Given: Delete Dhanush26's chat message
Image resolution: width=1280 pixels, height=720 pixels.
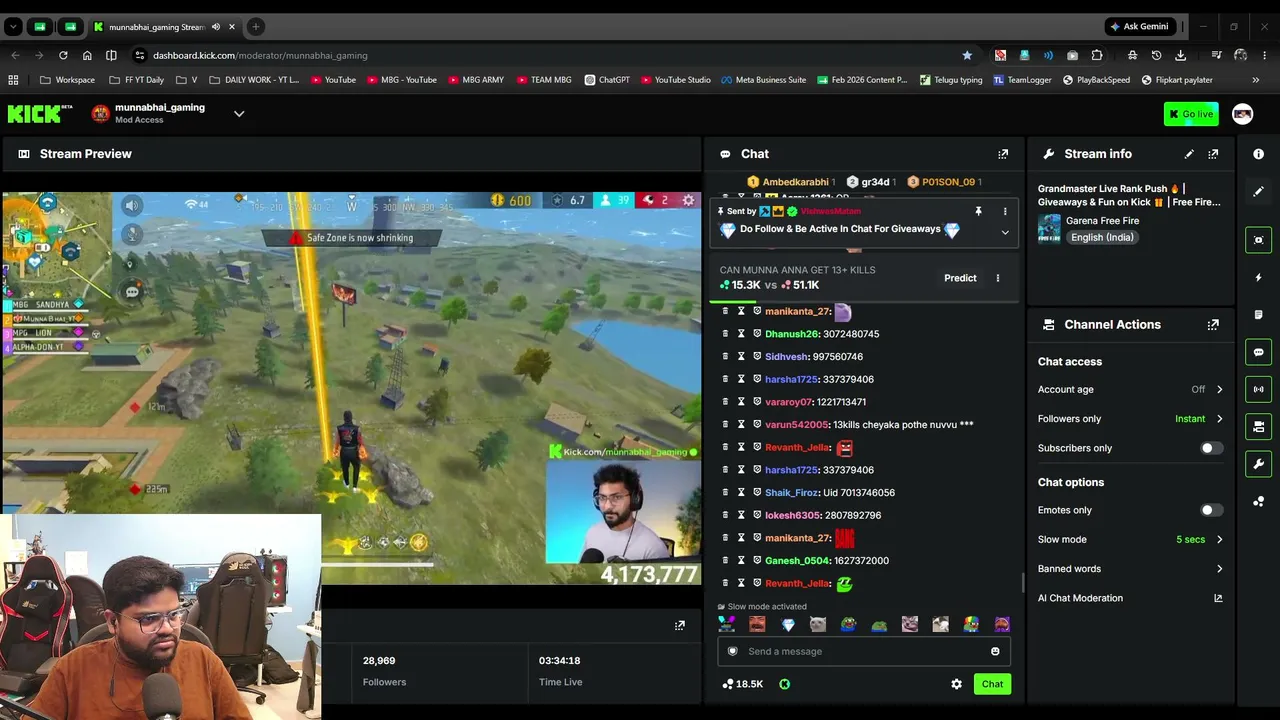Looking at the screenshot, I should [725, 334].
